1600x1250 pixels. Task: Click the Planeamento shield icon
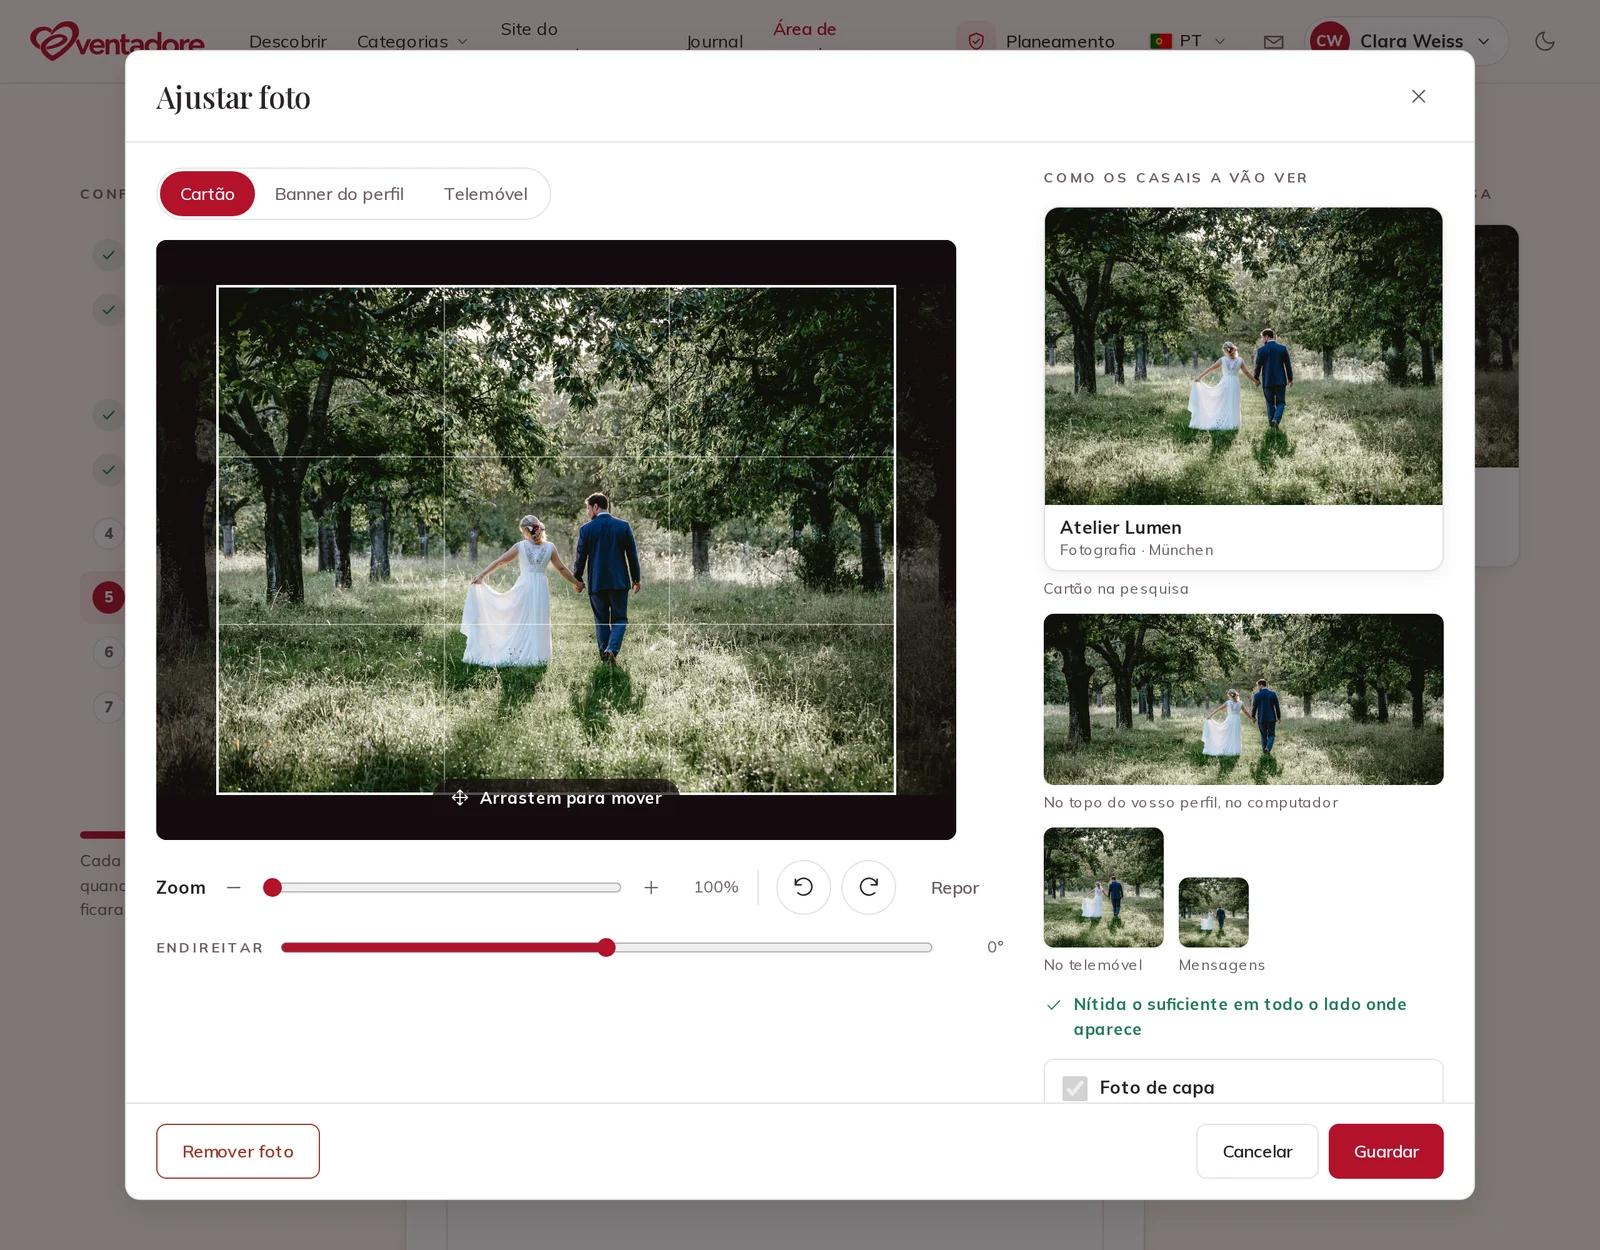pos(976,41)
